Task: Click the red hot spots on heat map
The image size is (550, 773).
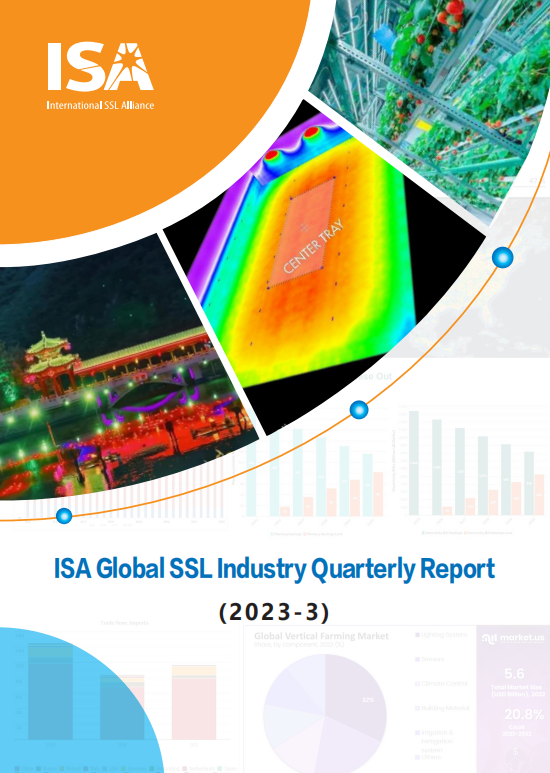Action: (x=292, y=145)
